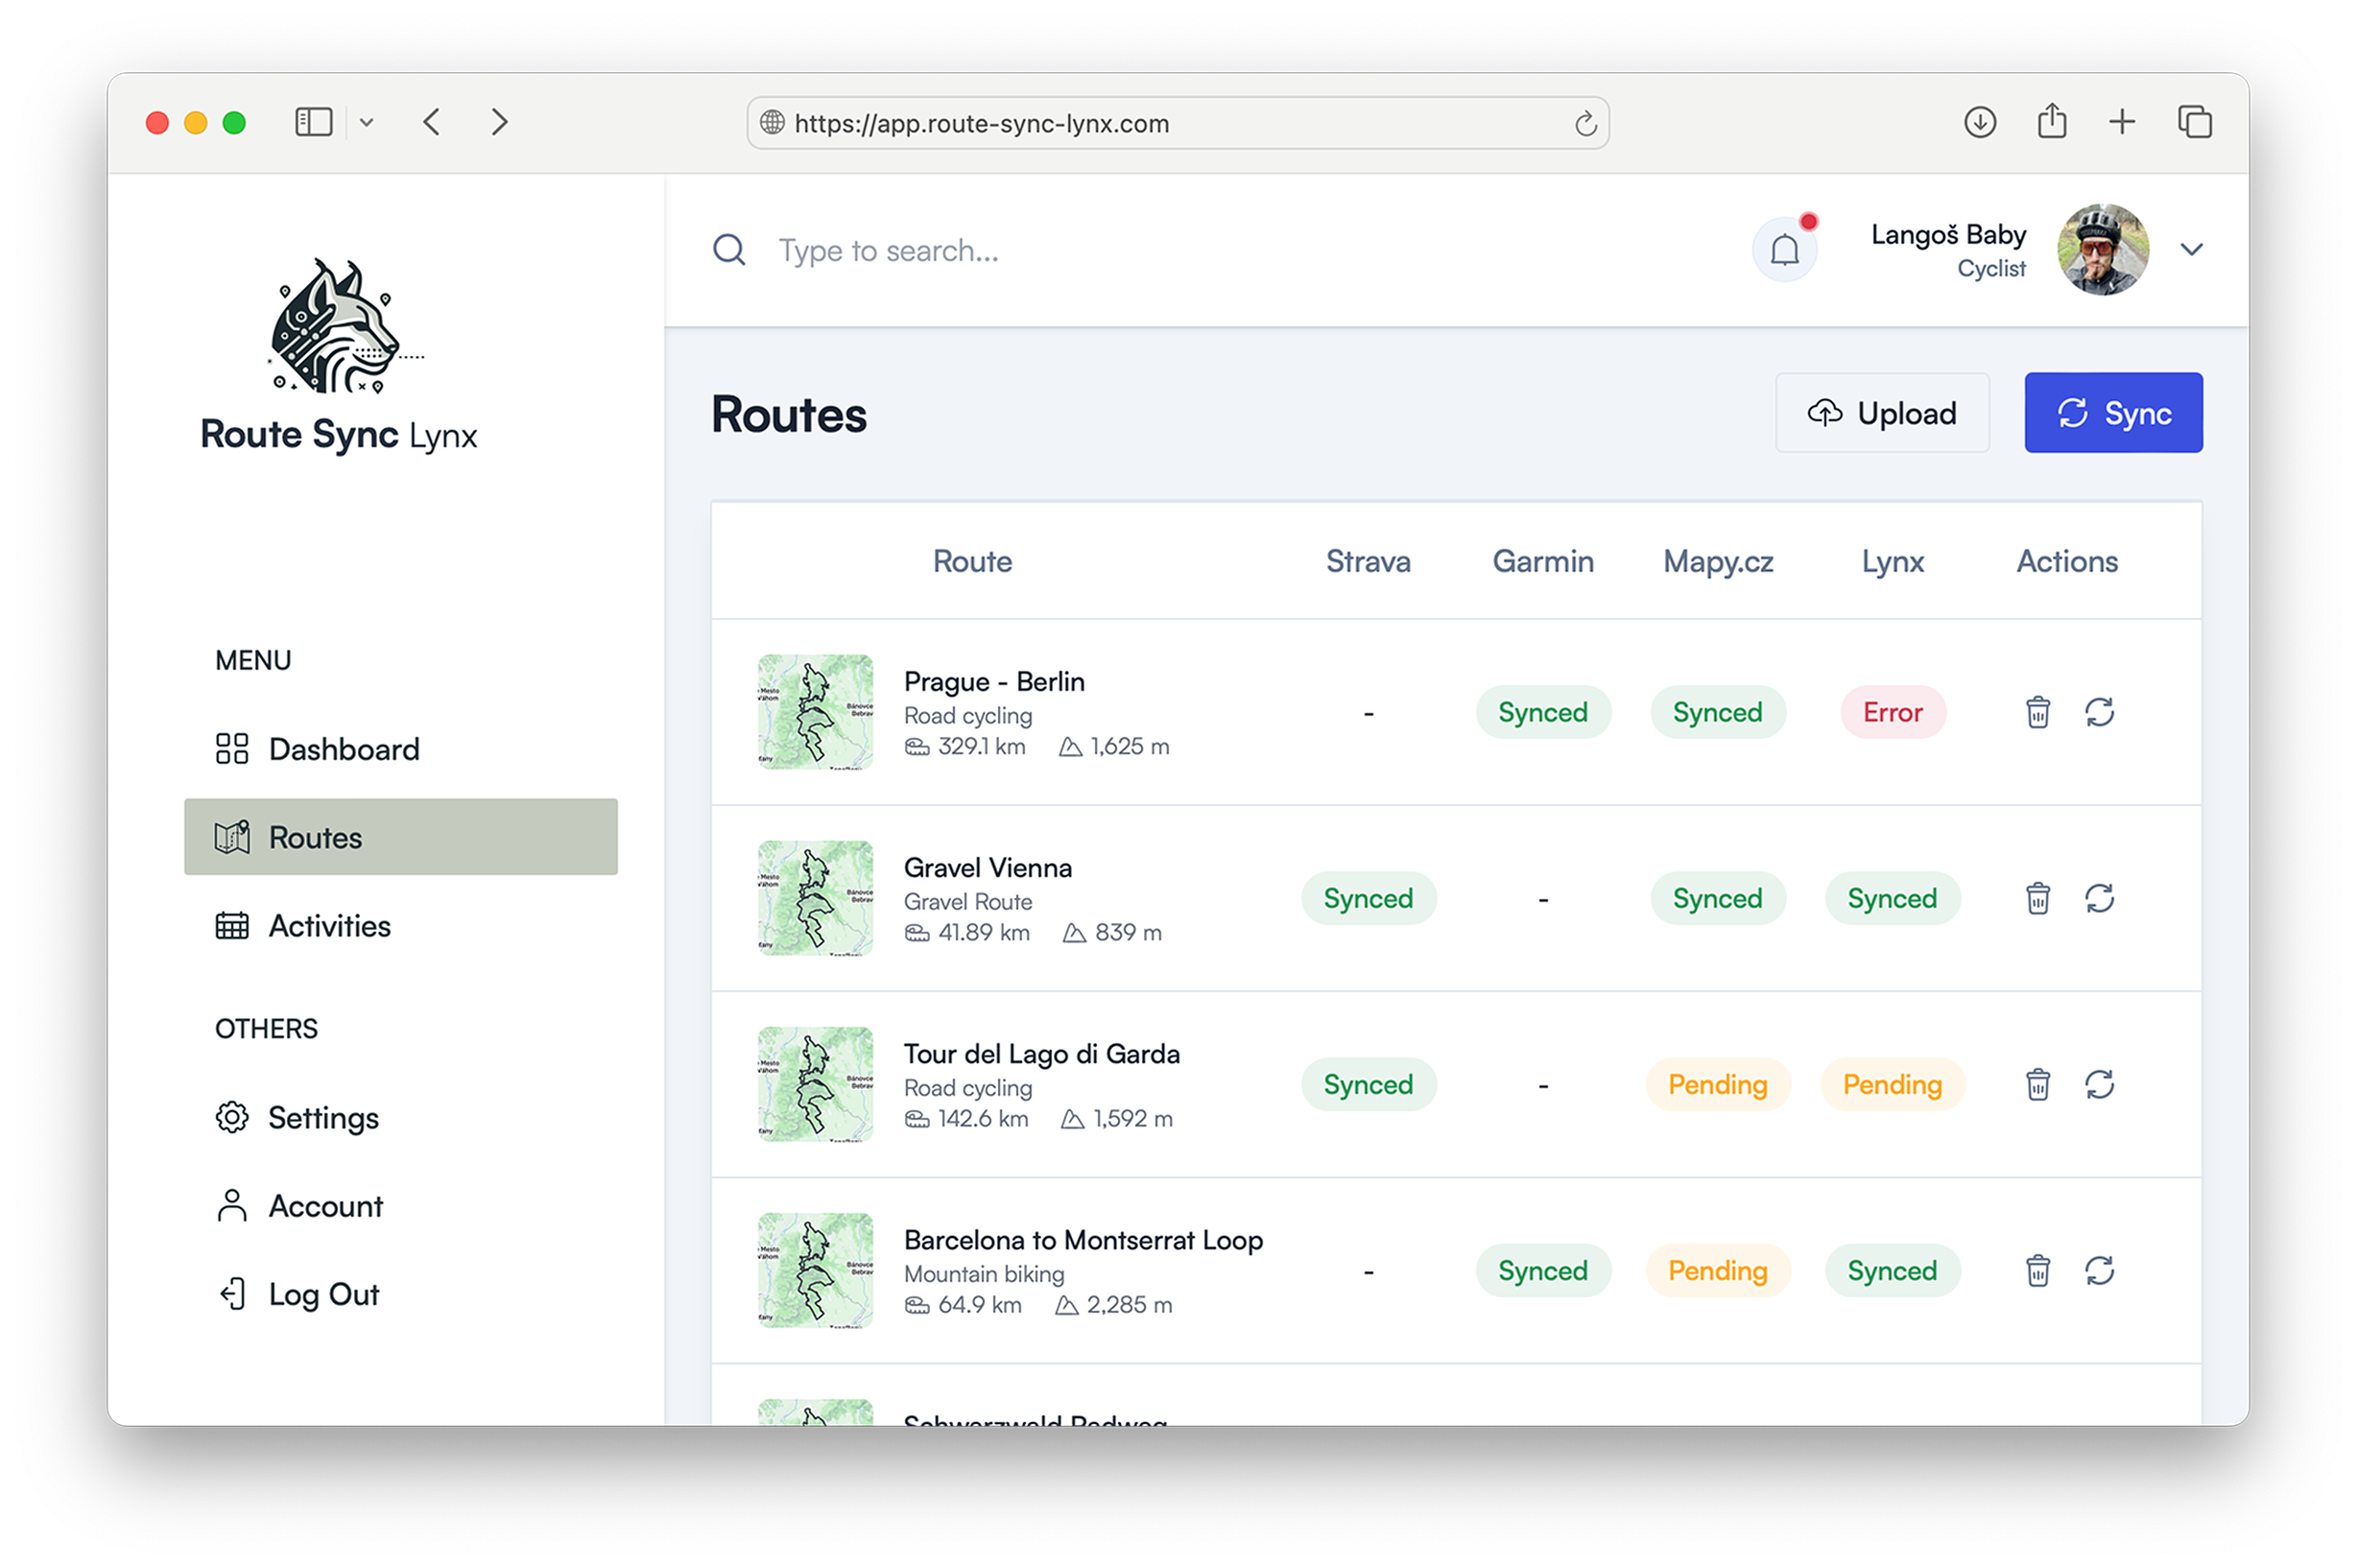
Task: Open the Prague - Berlin map thumbnail
Action: pyautogui.click(x=815, y=712)
